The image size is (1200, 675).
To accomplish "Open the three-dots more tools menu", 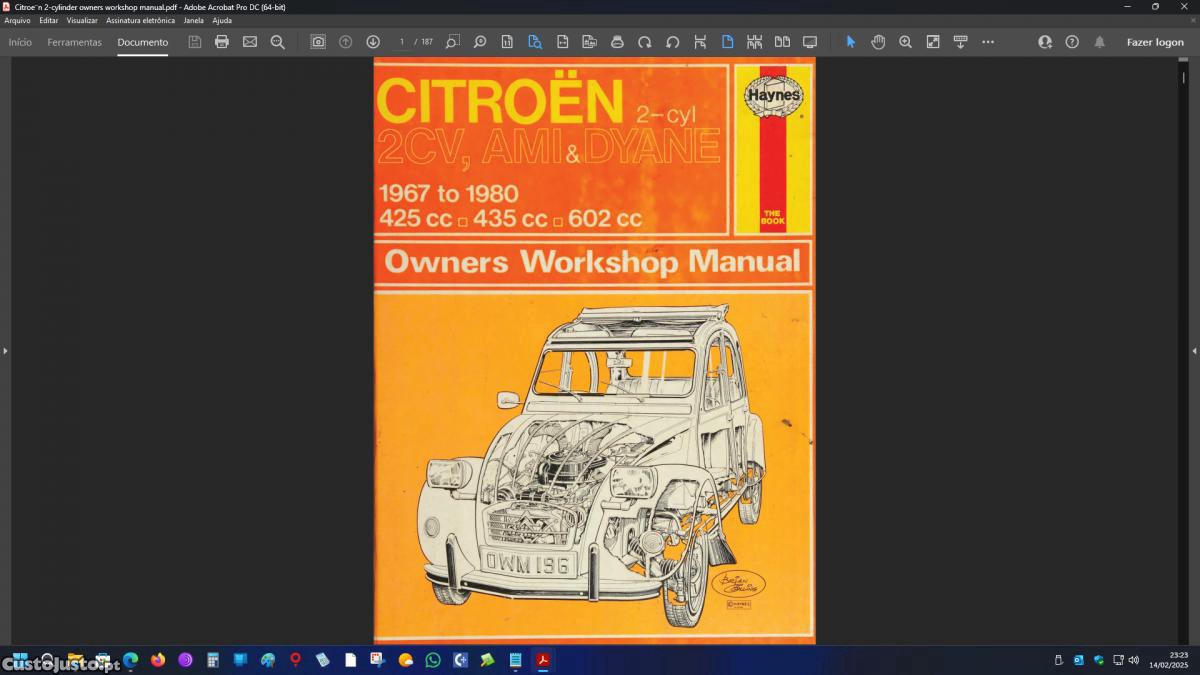I will 988,42.
